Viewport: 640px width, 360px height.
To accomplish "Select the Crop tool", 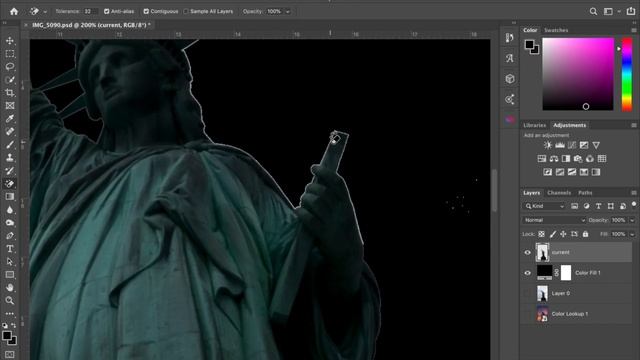I will coord(10,93).
